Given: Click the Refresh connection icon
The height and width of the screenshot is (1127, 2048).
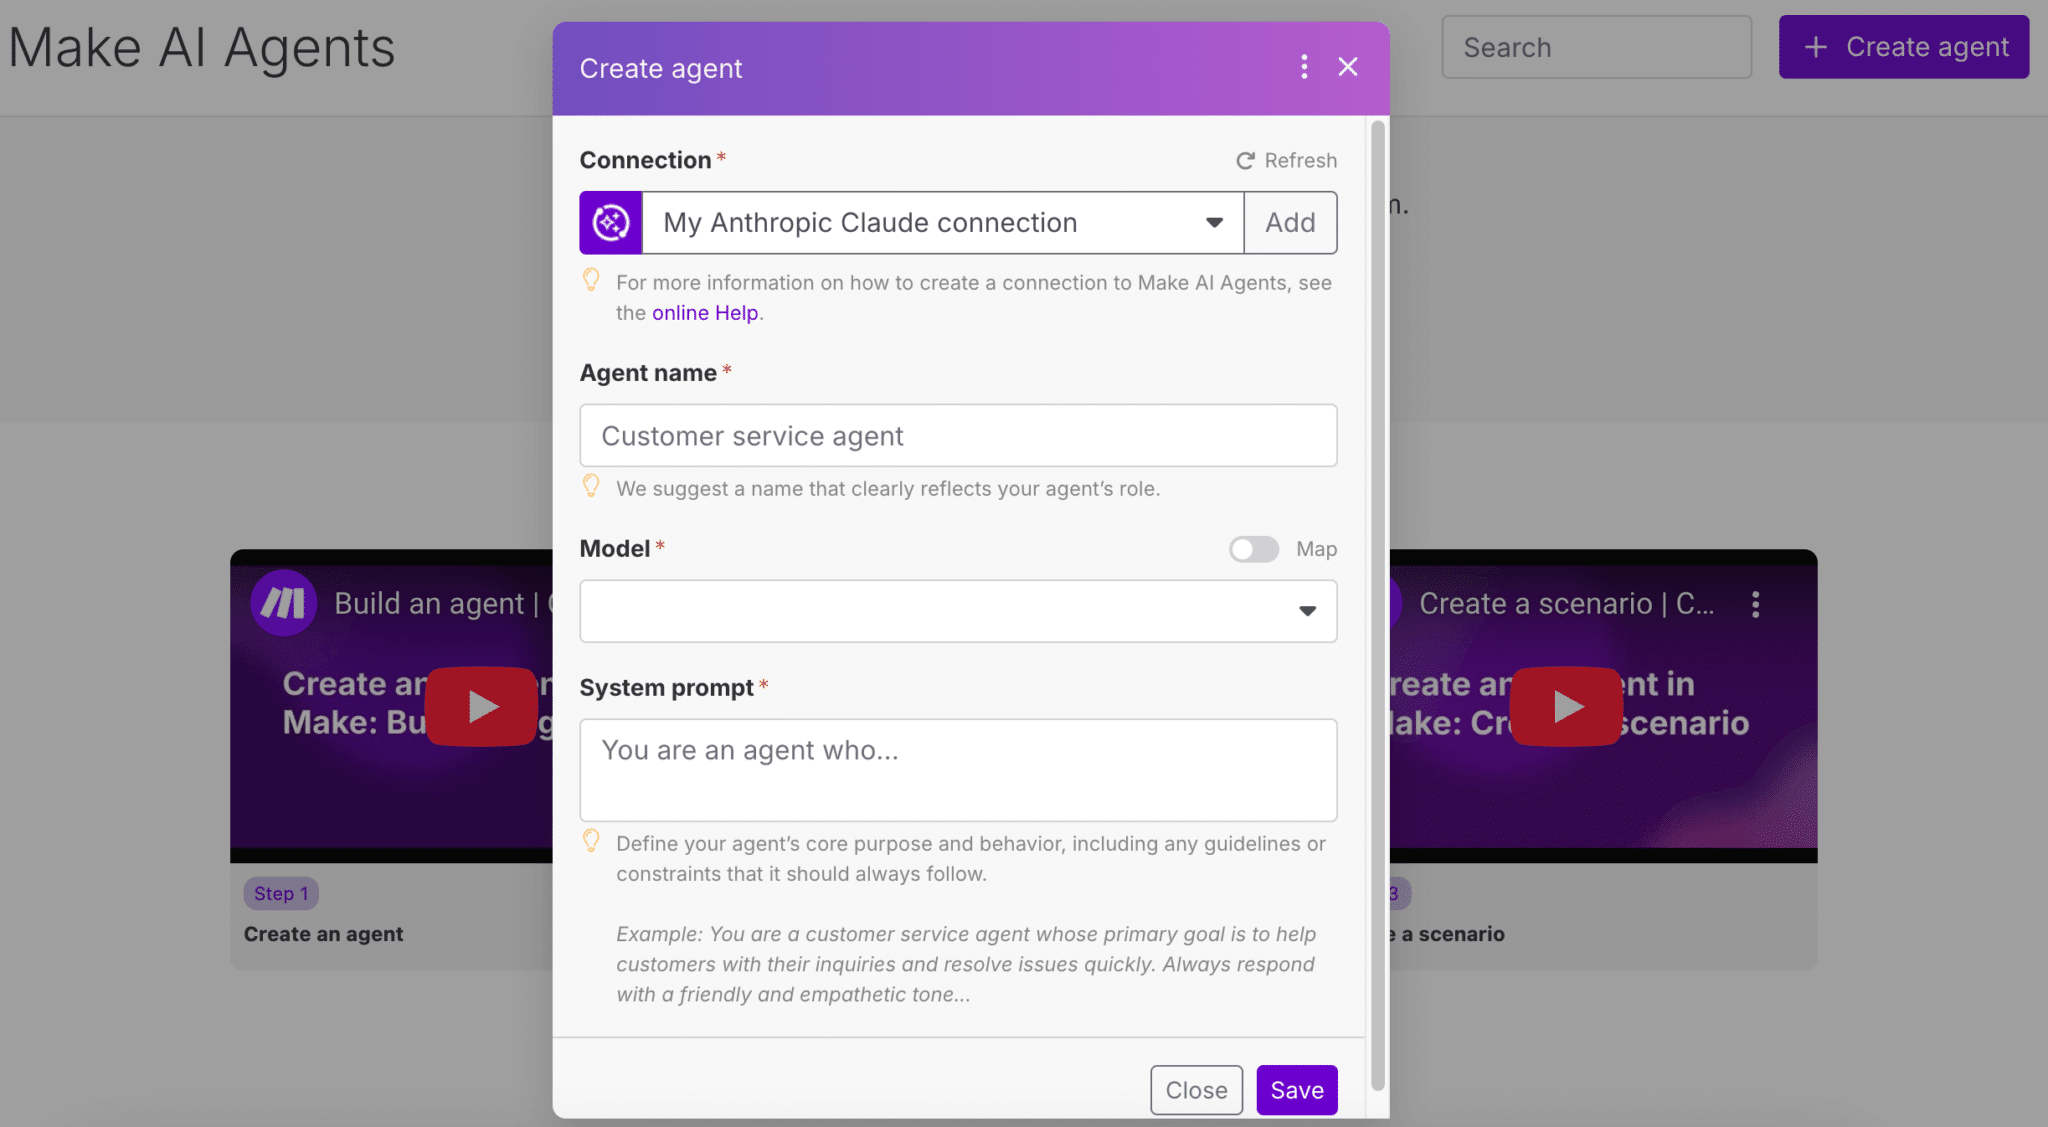Looking at the screenshot, I should coord(1245,161).
